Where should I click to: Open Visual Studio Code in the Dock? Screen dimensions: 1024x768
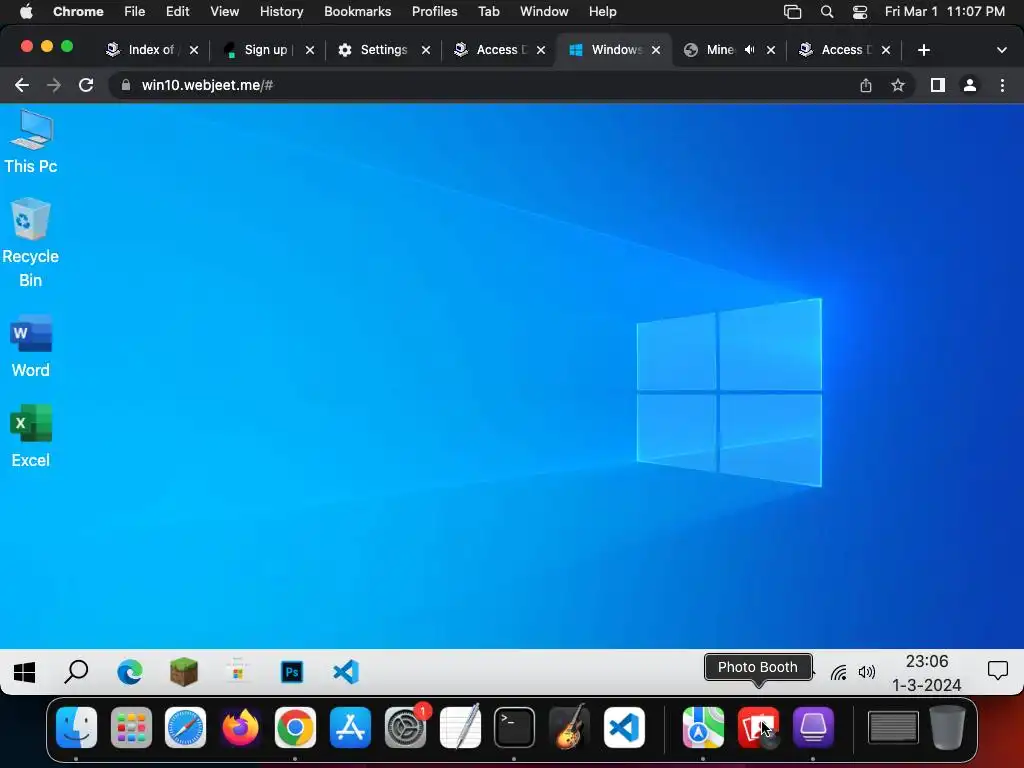coord(624,727)
